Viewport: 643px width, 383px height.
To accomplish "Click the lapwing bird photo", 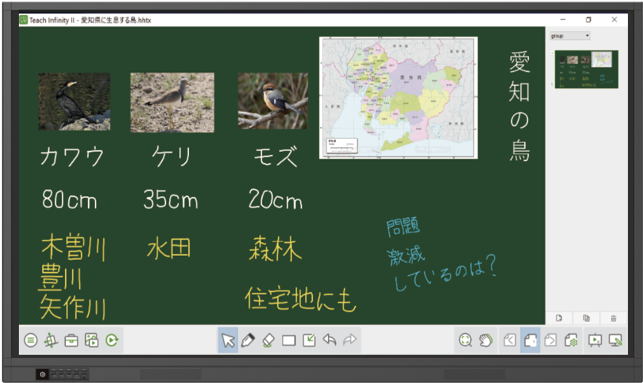I will point(172,103).
